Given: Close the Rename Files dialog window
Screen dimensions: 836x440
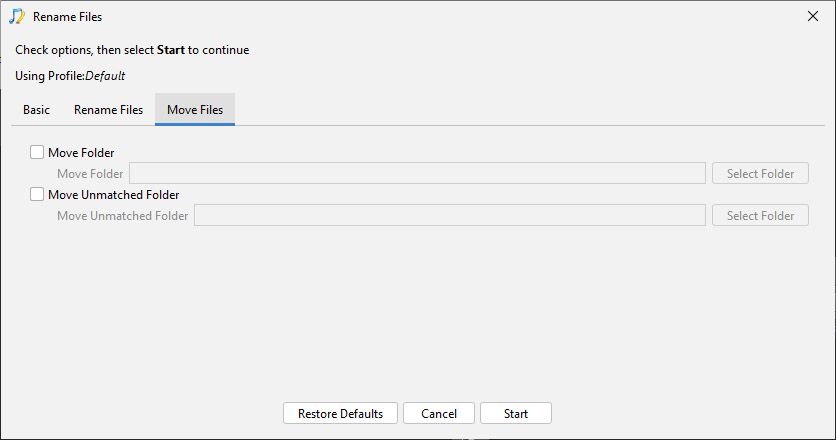Looking at the screenshot, I should [813, 17].
